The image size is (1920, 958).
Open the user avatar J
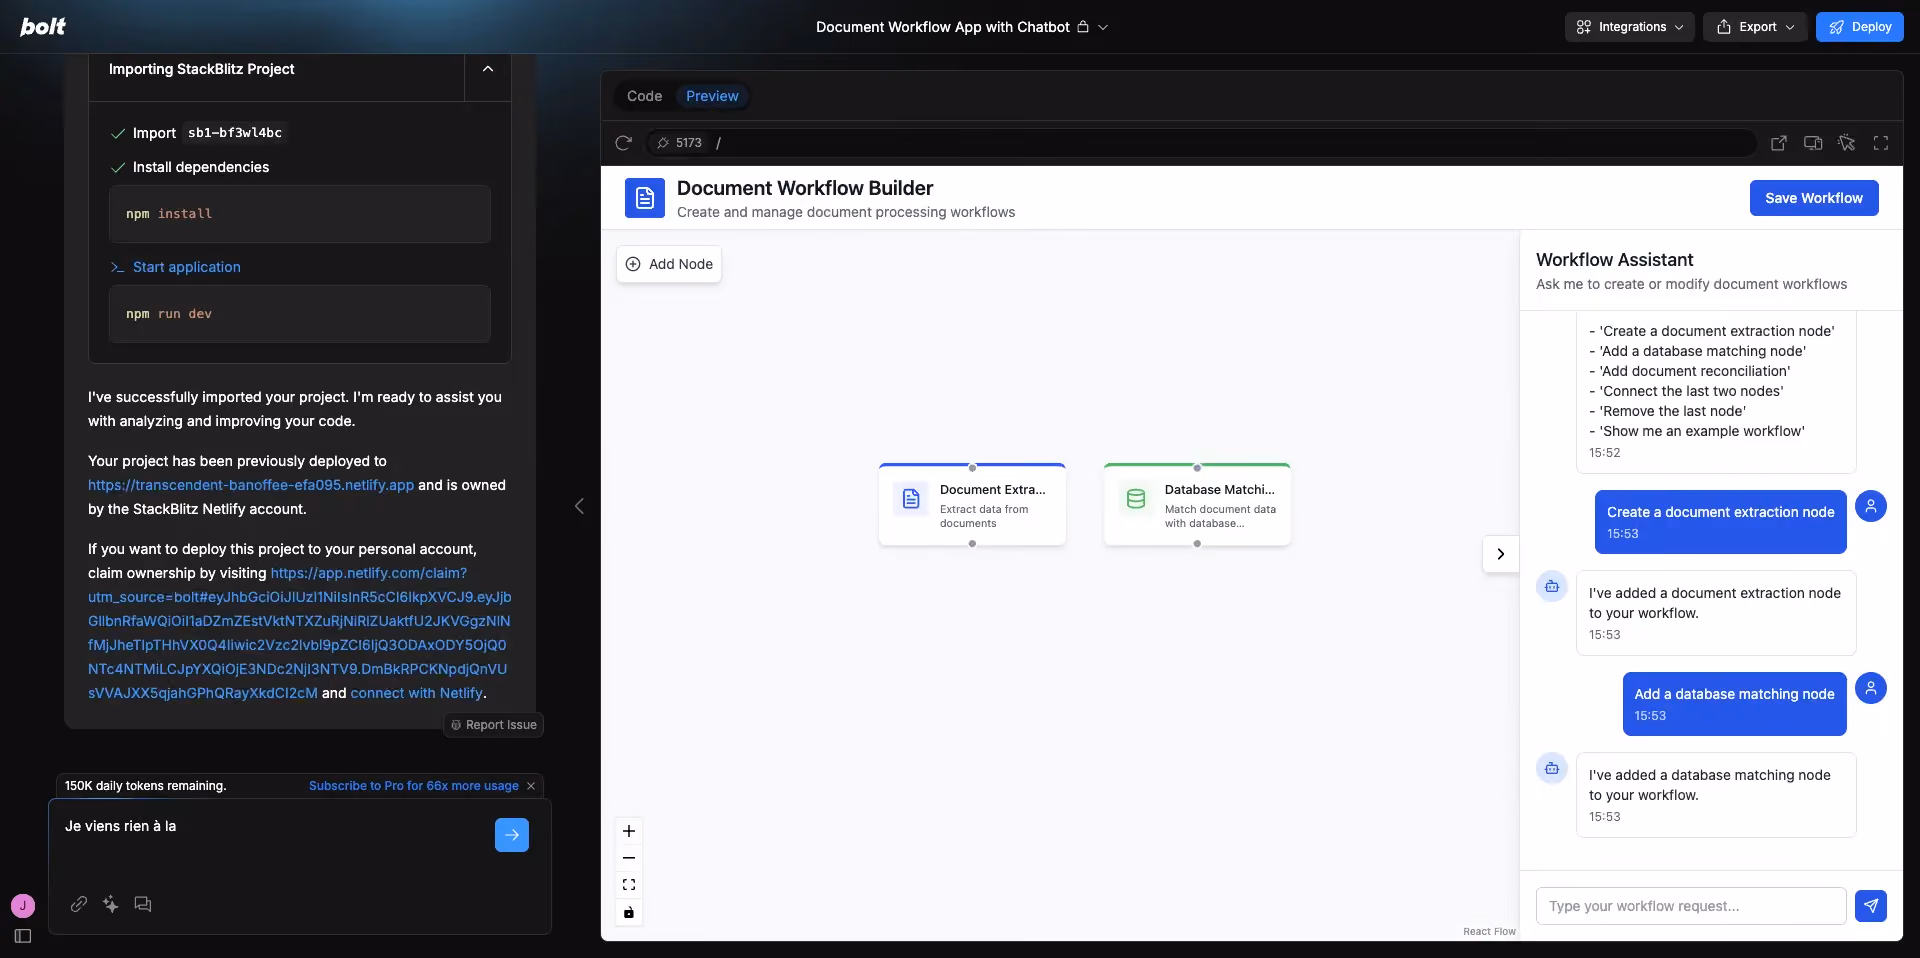pyautogui.click(x=23, y=906)
